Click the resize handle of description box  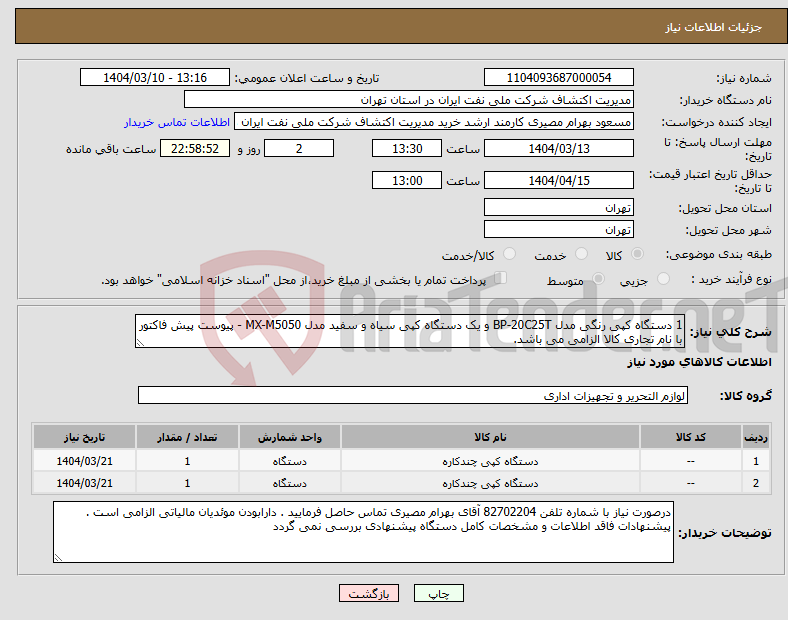pyautogui.click(x=140, y=343)
